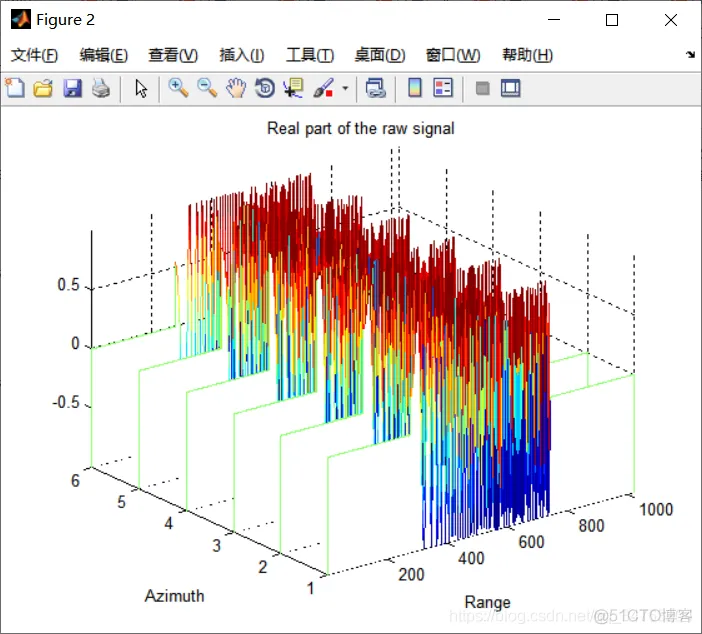702x634 pixels.
Task: Maximize the Figure 2 window
Action: 612,20
